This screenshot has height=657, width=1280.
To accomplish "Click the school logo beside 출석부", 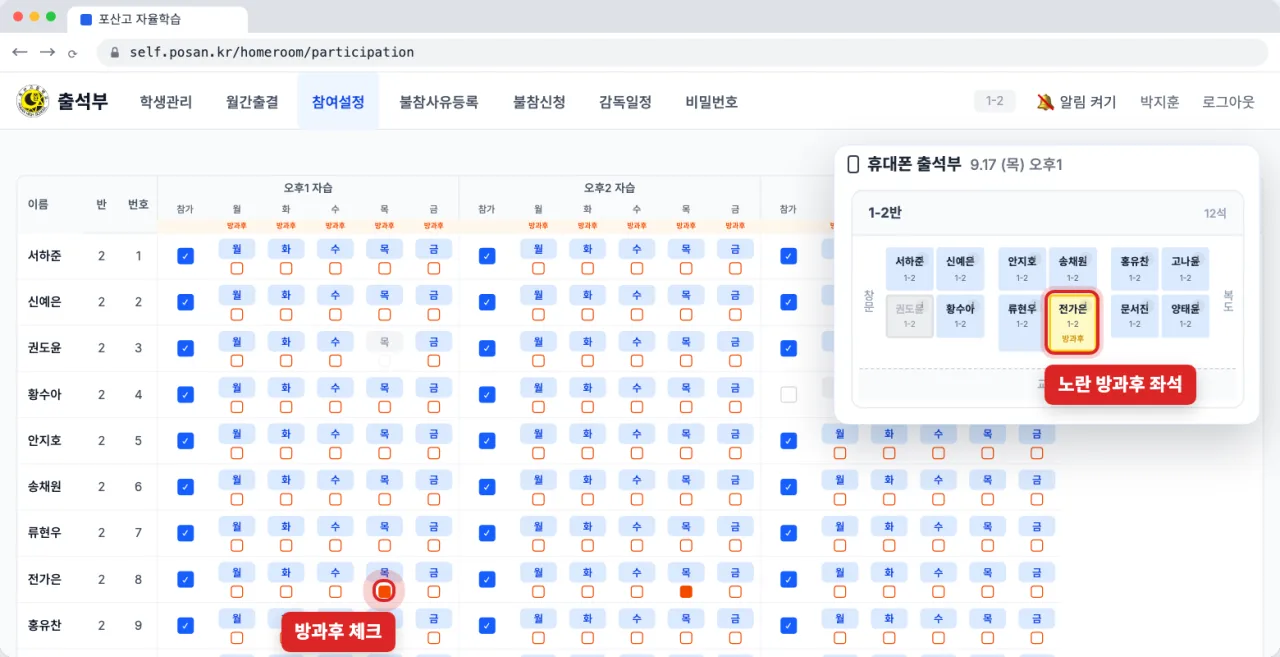I will point(33,101).
